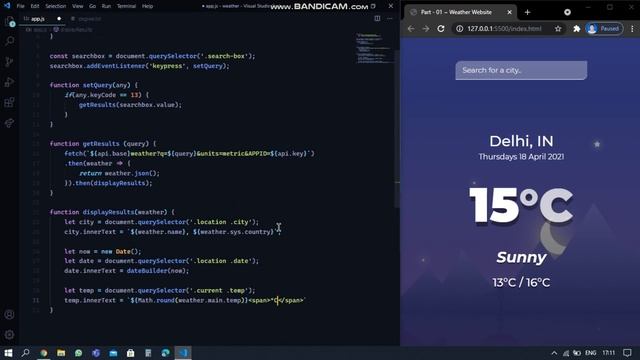The height and width of the screenshot is (360, 640).
Task: Click the browser Back arrow
Action: coord(411,29)
